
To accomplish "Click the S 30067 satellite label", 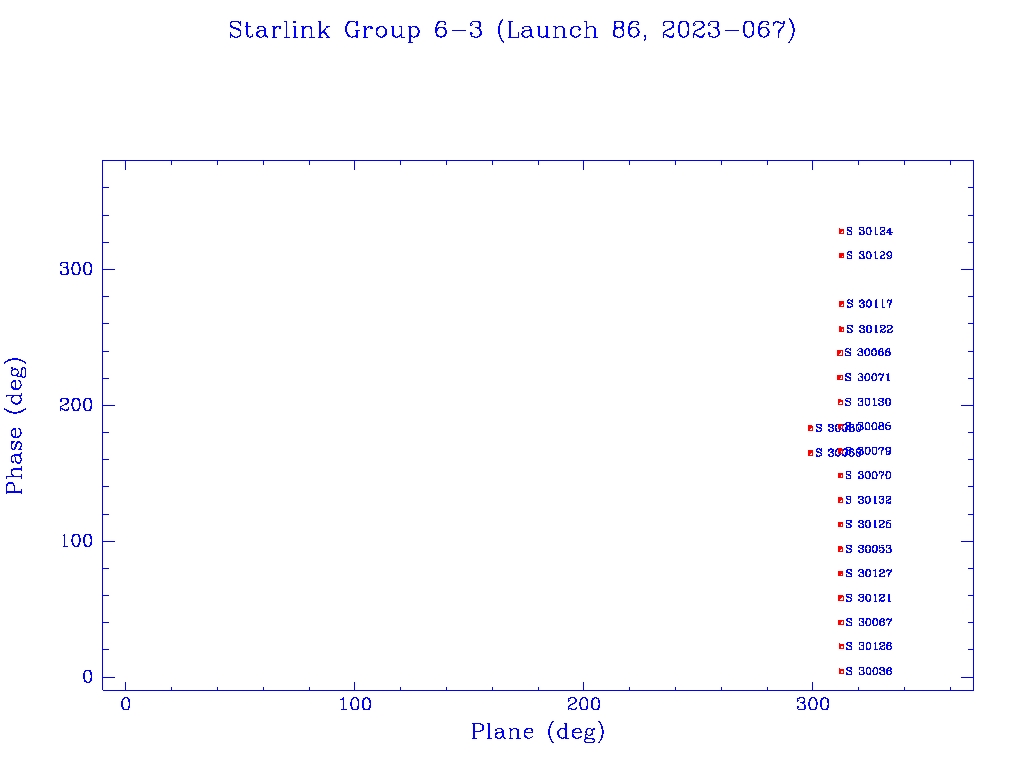I will point(869,622).
